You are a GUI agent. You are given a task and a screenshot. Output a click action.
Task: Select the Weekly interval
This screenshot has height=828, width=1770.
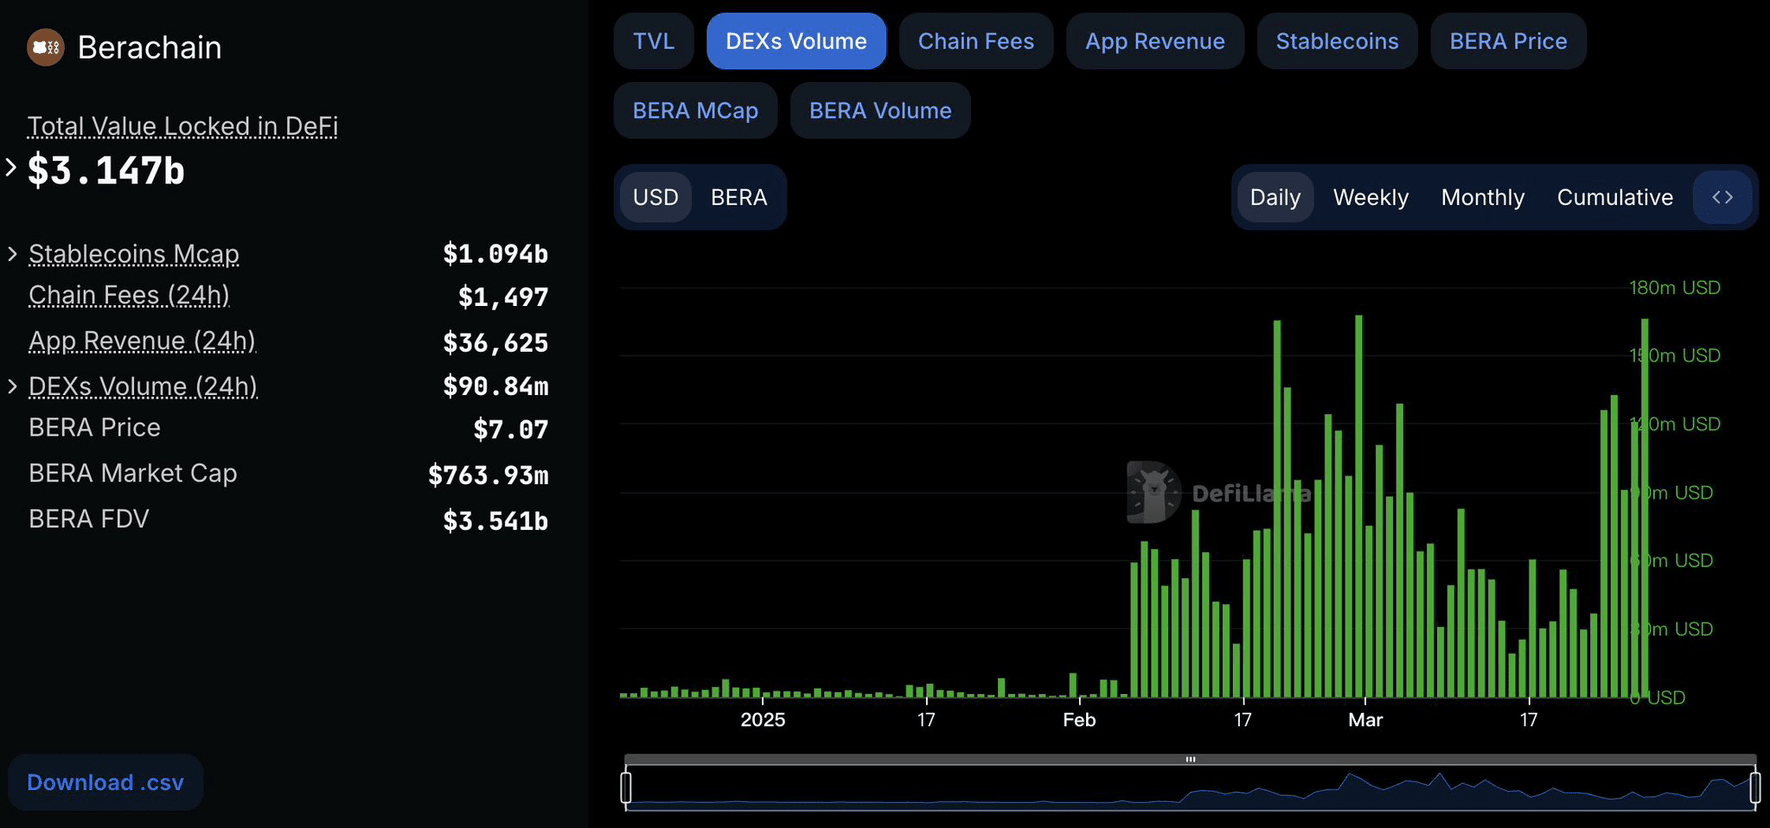click(x=1370, y=197)
